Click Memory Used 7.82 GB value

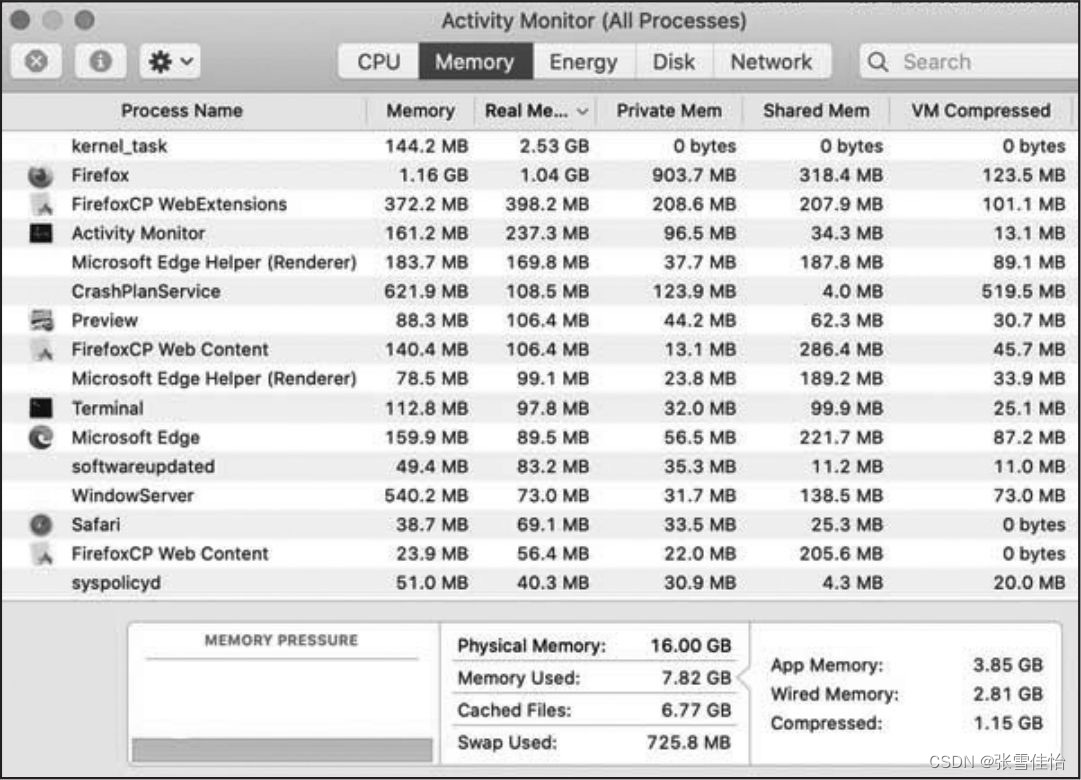(x=696, y=678)
